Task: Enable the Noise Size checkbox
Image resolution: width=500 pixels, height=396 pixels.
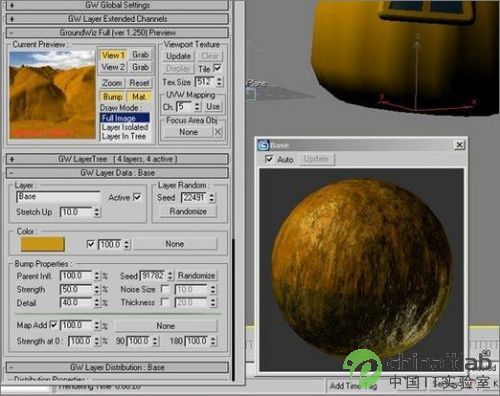Action: click(x=165, y=289)
